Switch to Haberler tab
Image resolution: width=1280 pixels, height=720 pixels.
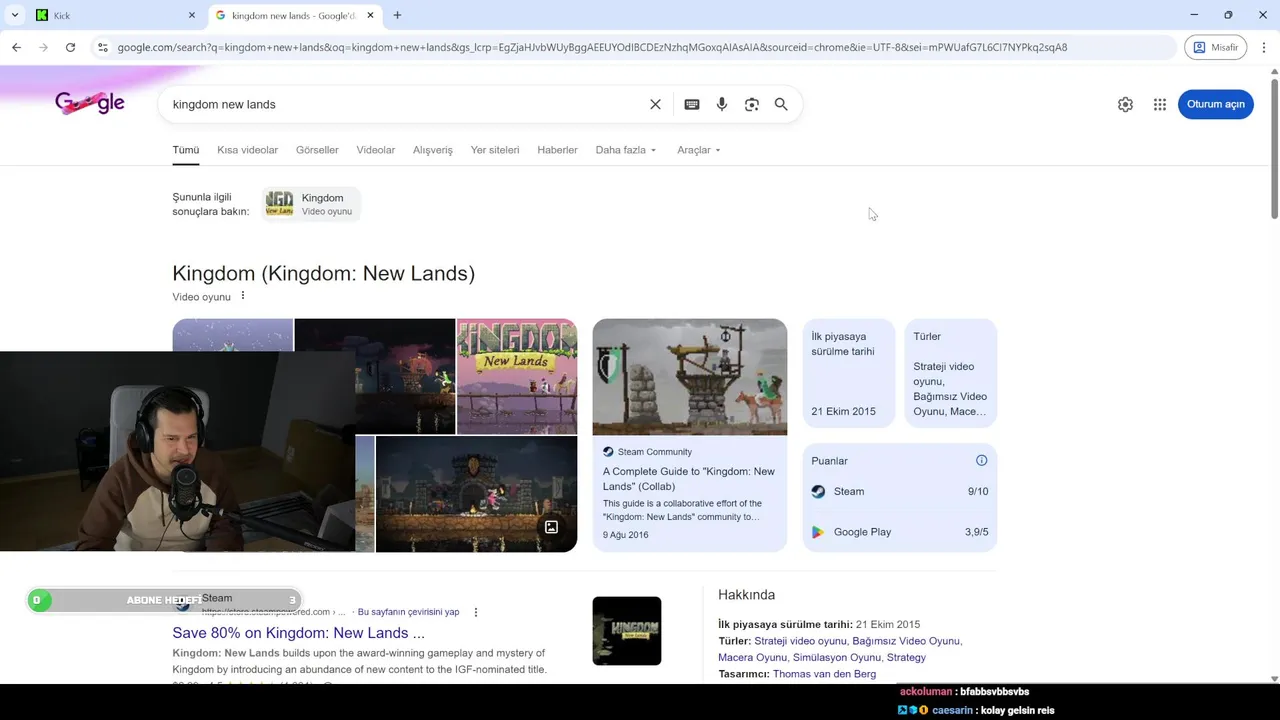click(x=557, y=150)
